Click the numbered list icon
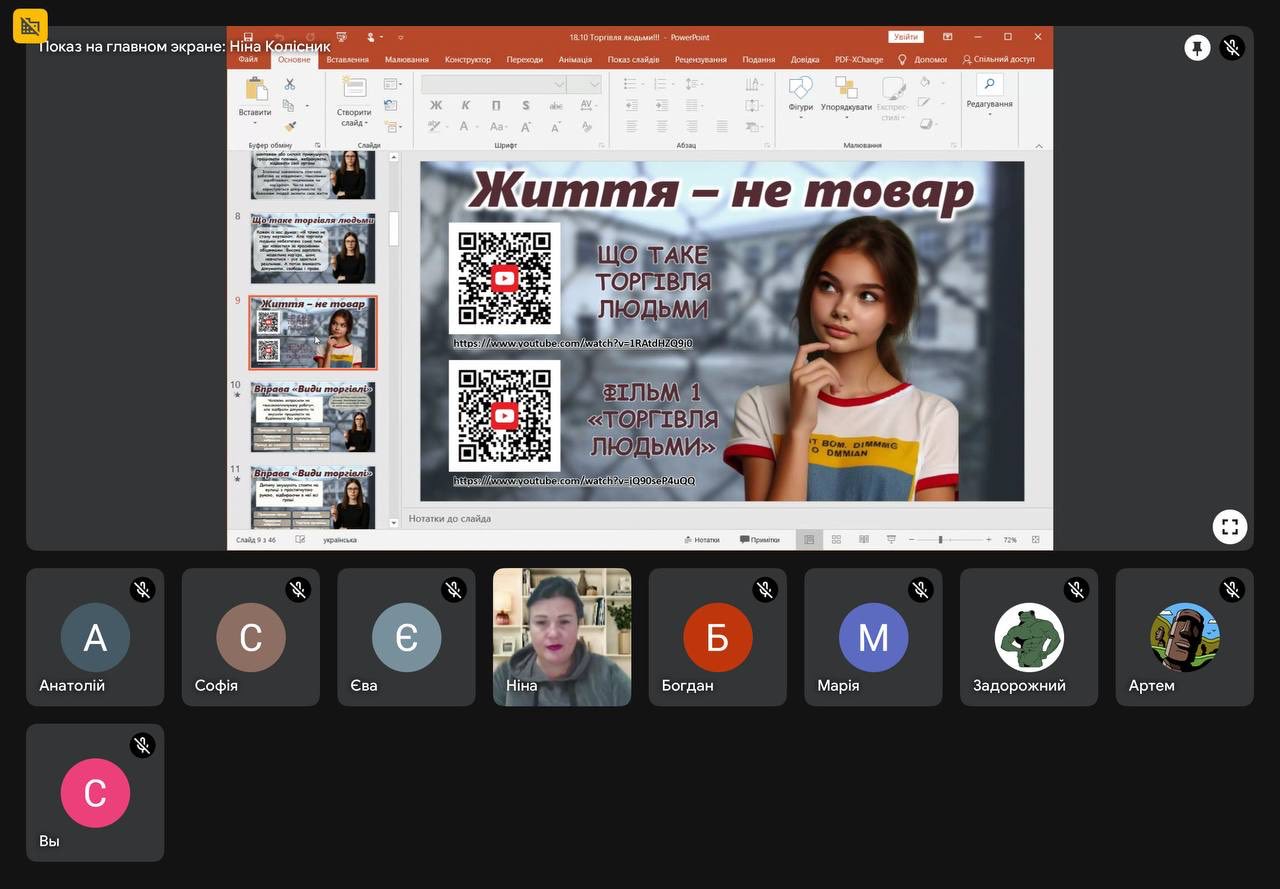Viewport: 1280px width, 889px height. point(662,84)
